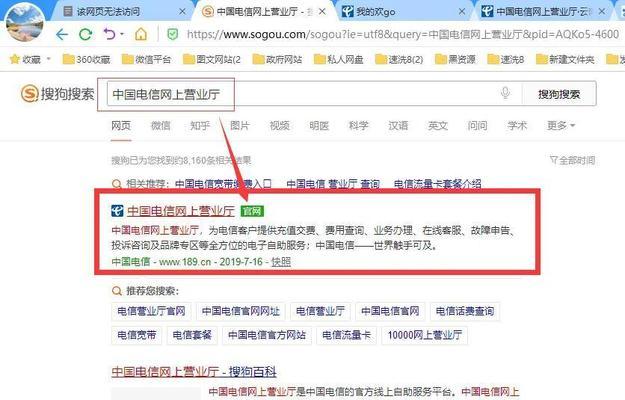Expand the 更多 categories dropdown
The image size is (625, 400).
click(561, 126)
